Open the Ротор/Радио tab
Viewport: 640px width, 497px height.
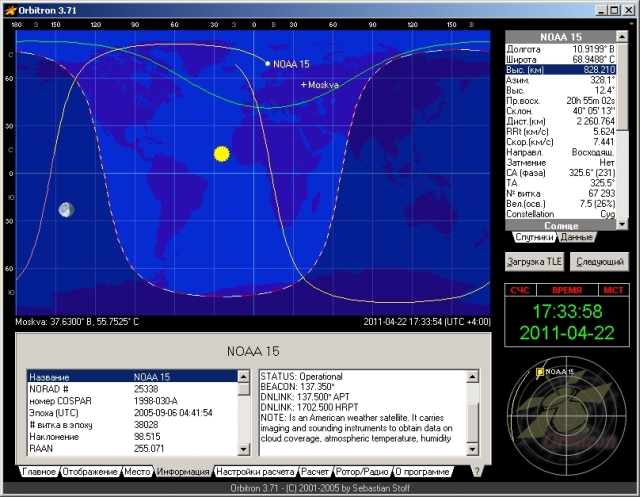(x=362, y=472)
